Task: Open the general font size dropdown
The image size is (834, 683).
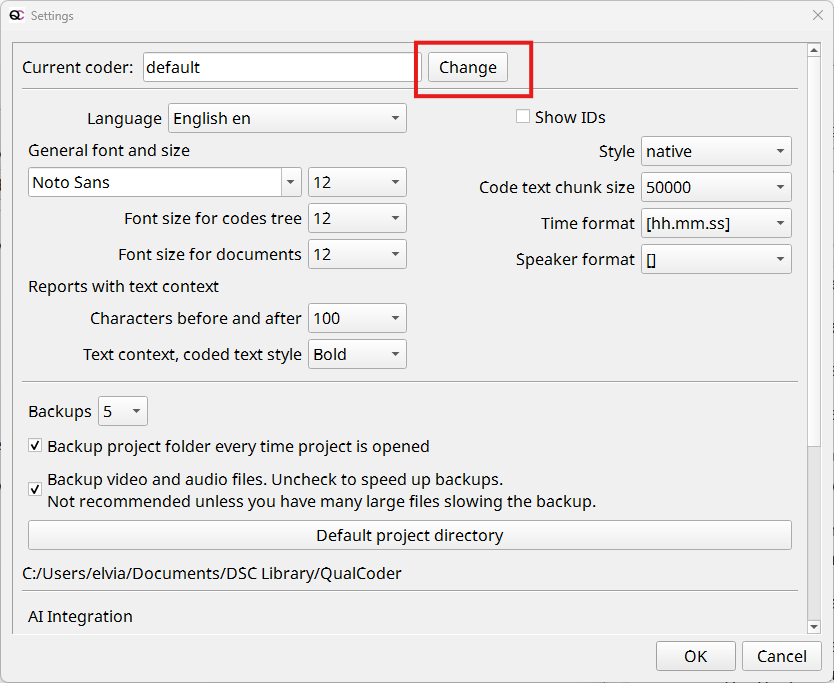Action: click(x=357, y=182)
